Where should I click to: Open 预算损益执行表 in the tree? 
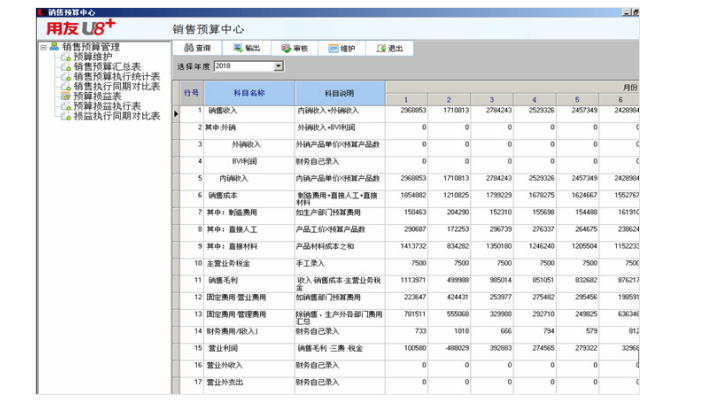[x=106, y=106]
